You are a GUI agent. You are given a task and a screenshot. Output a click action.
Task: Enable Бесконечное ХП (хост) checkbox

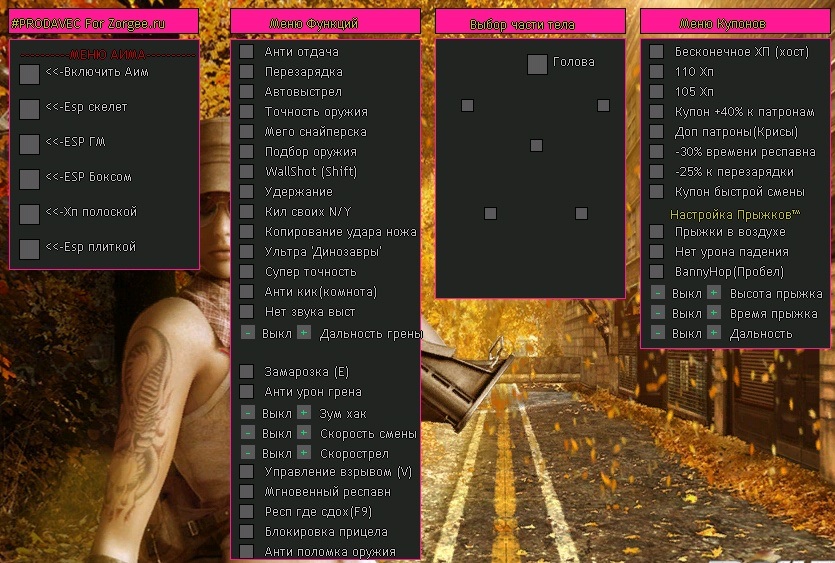tap(657, 52)
